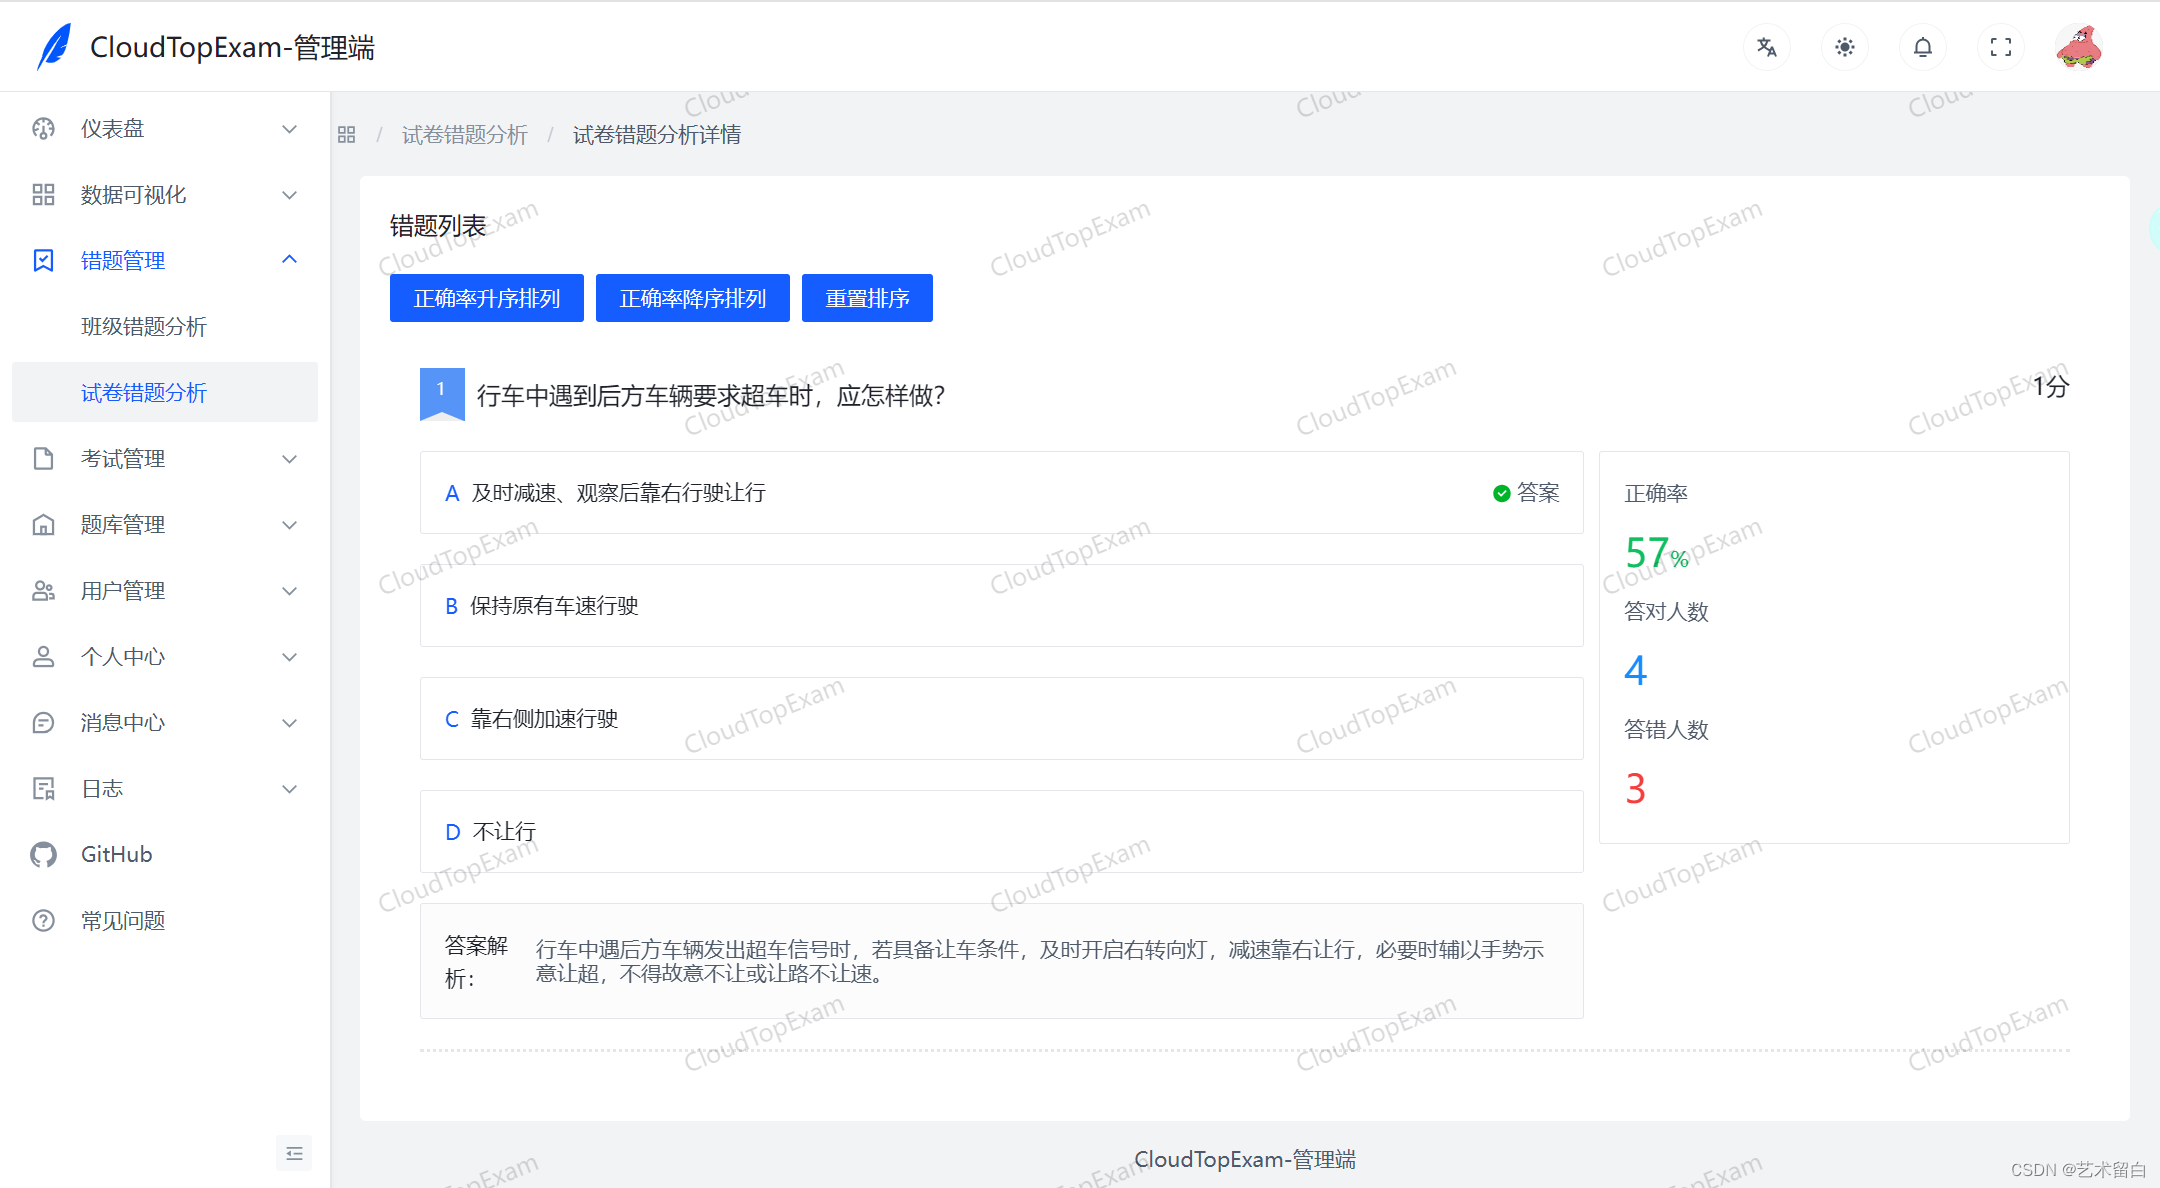
Task: Open the notification bell
Action: (1922, 47)
